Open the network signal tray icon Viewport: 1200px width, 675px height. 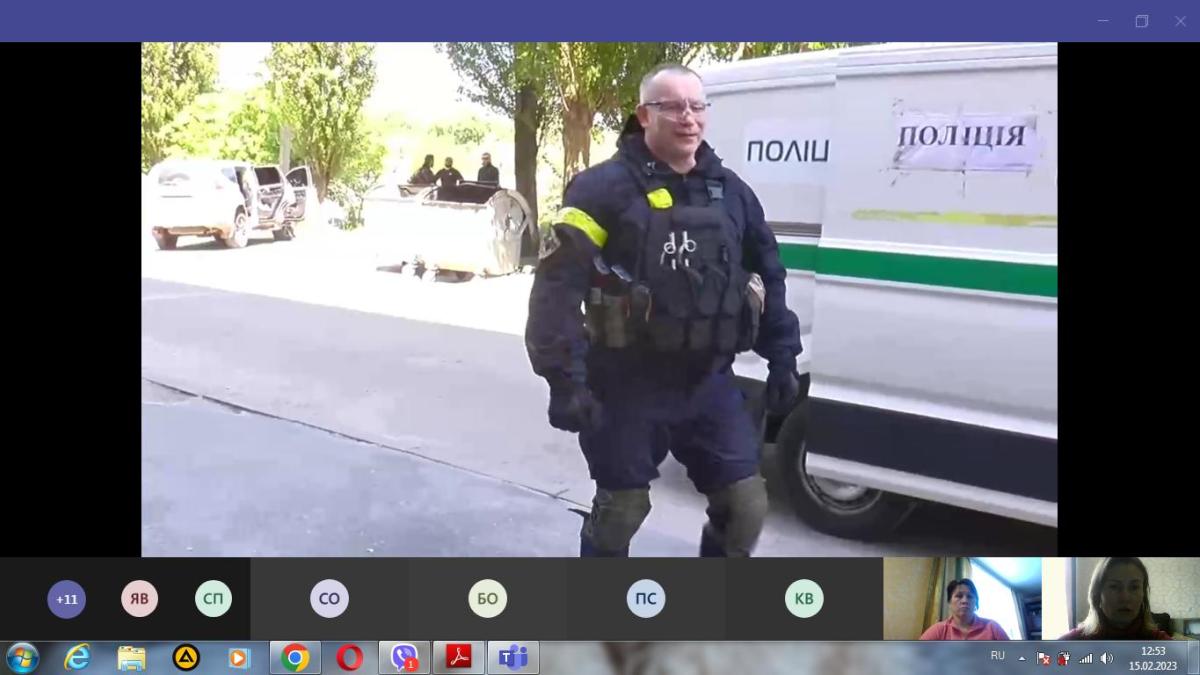[1085, 658]
